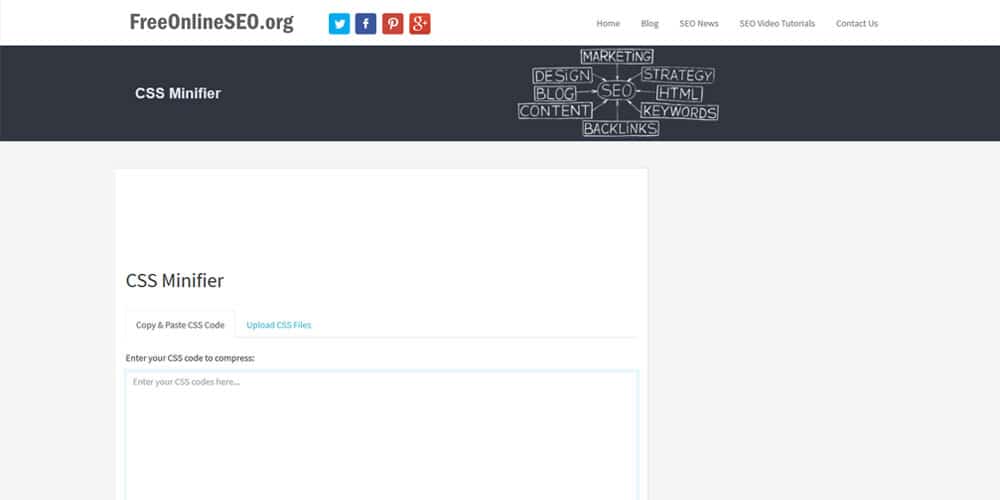Go to FreeOnlineSEO.org site logo
Viewport: 1000px width, 500px height.
[212, 22]
